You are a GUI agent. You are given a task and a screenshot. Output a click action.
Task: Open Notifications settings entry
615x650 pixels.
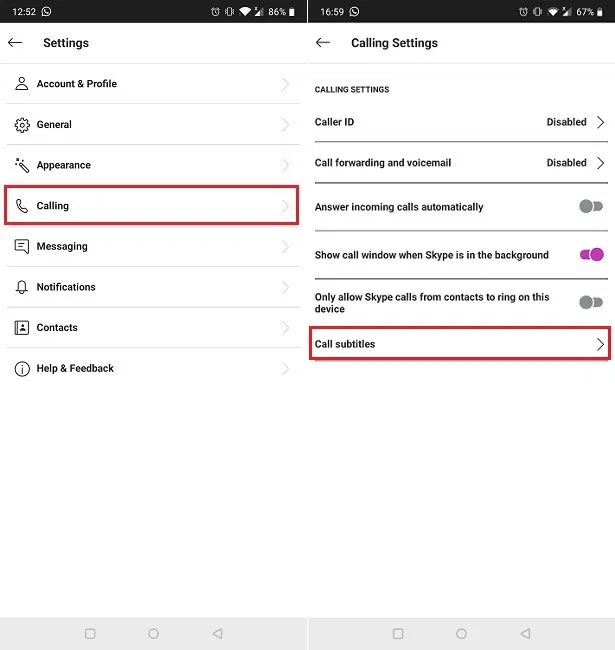point(153,287)
